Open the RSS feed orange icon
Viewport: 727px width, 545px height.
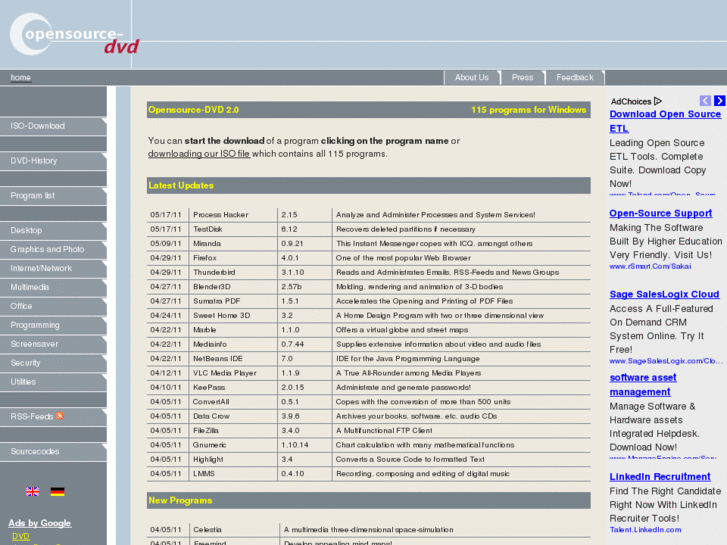[60, 416]
